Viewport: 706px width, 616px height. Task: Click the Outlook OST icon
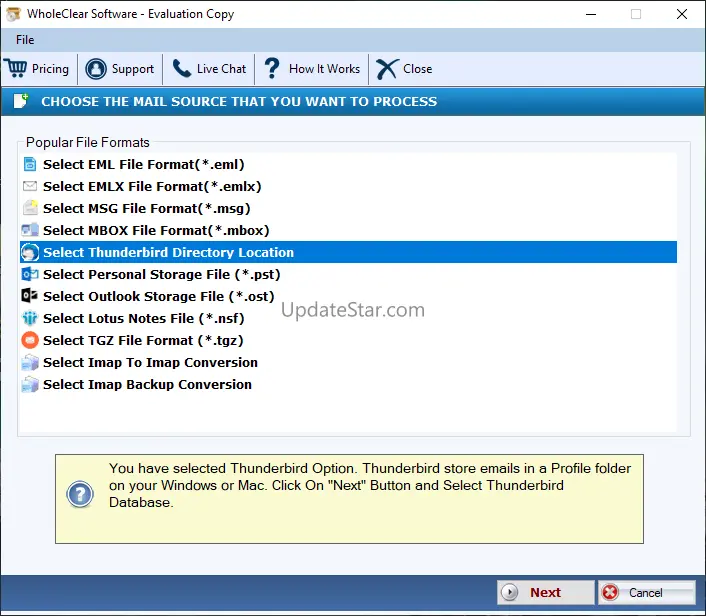(30, 296)
